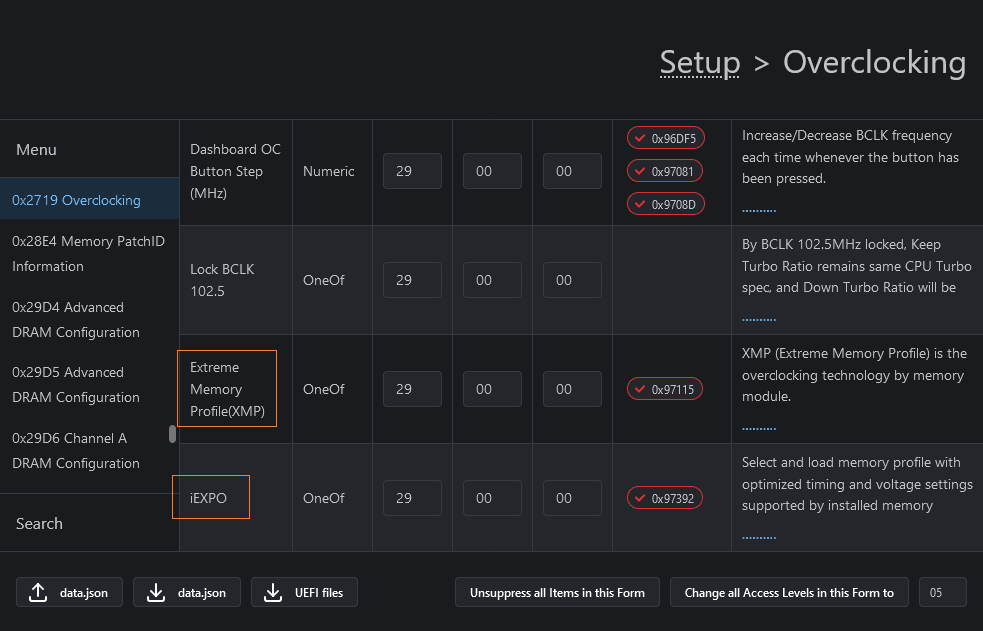Expand Lock BCLK 102.5 description text
The height and width of the screenshot is (631, 983).
[x=759, y=319]
